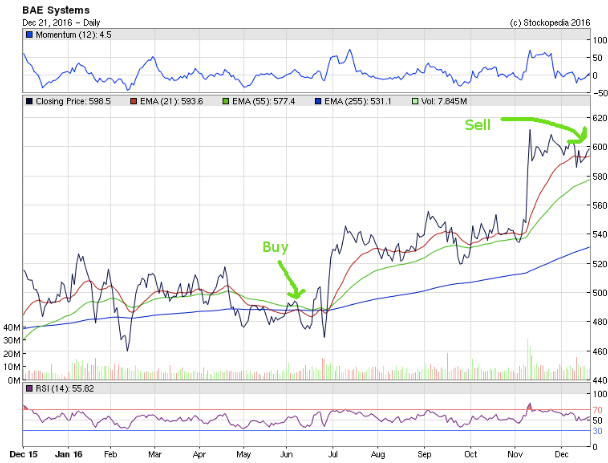
Task: Click the dark Closing Price legend square
Action: pos(29,102)
